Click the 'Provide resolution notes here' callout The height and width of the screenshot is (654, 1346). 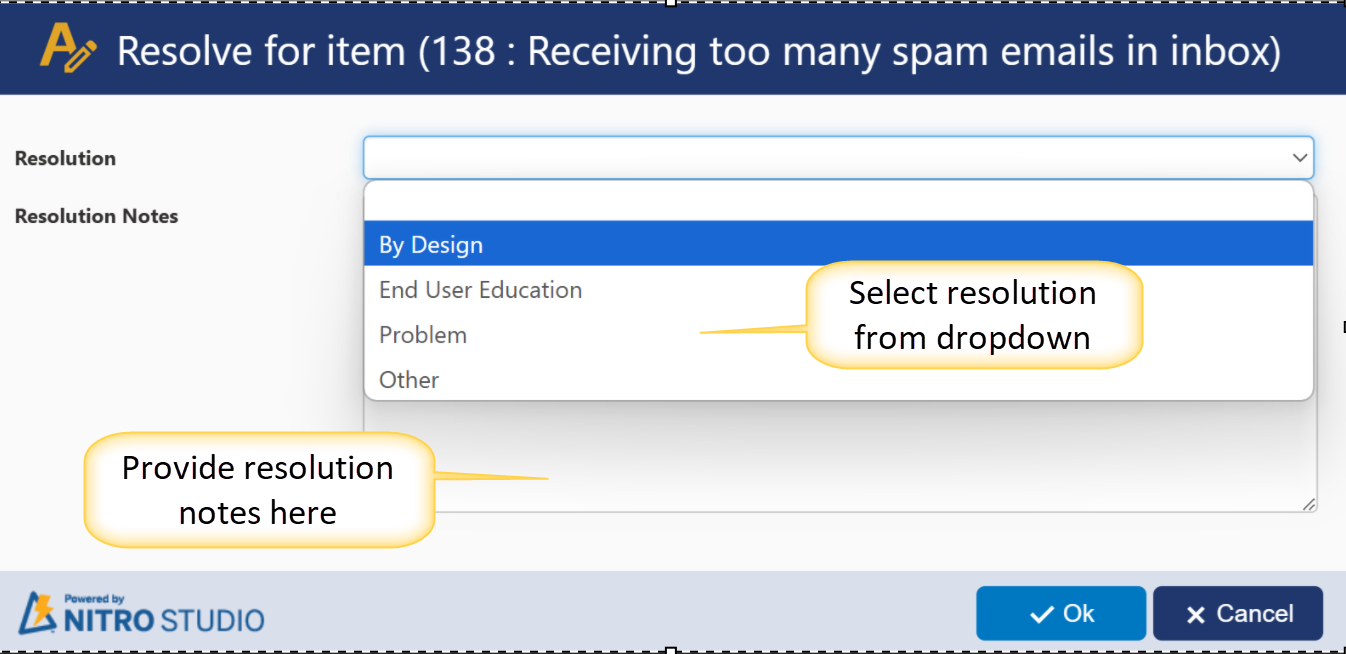[x=258, y=490]
